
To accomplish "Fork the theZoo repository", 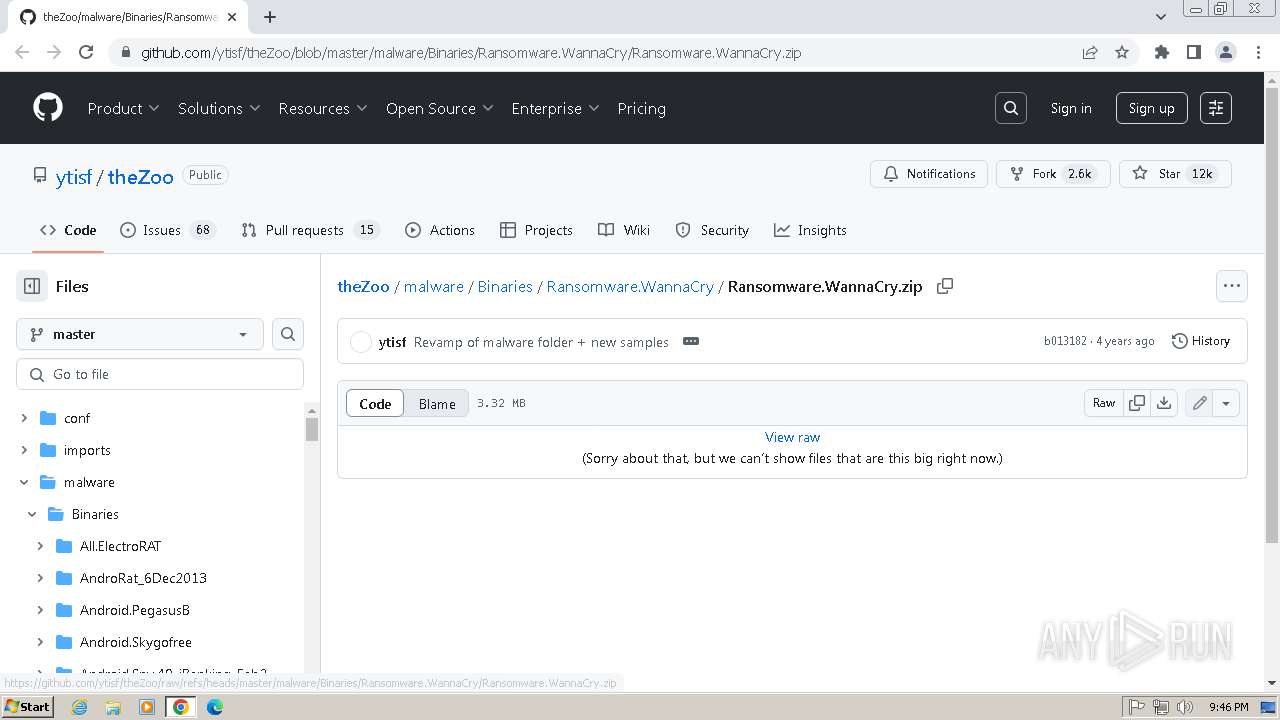I will point(1053,174).
